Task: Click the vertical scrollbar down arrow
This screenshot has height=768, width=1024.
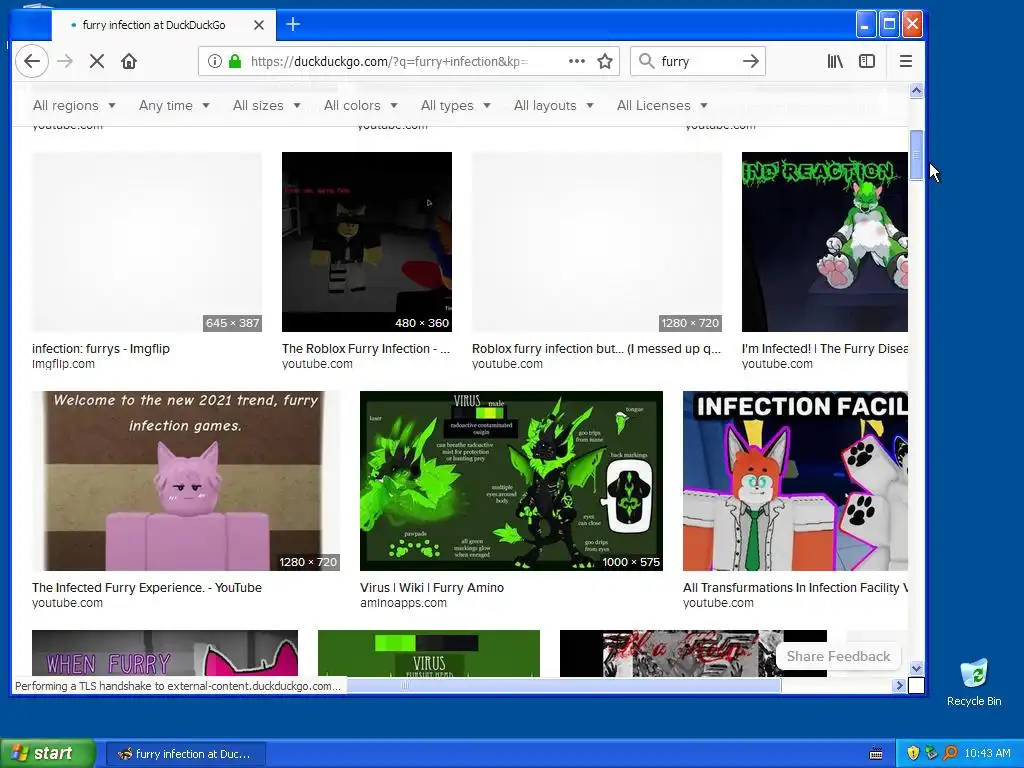Action: 916,668
